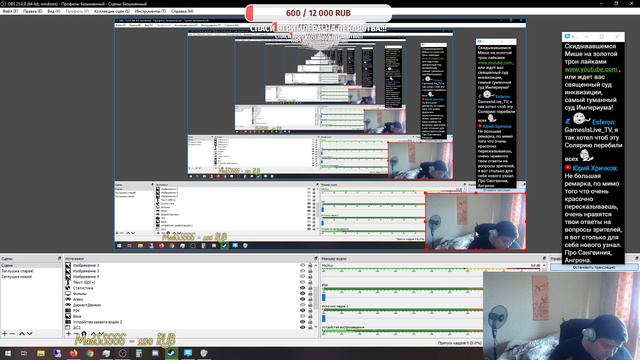Open the Вид menu
Screen dimensions: 640x360
(x=53, y=11)
